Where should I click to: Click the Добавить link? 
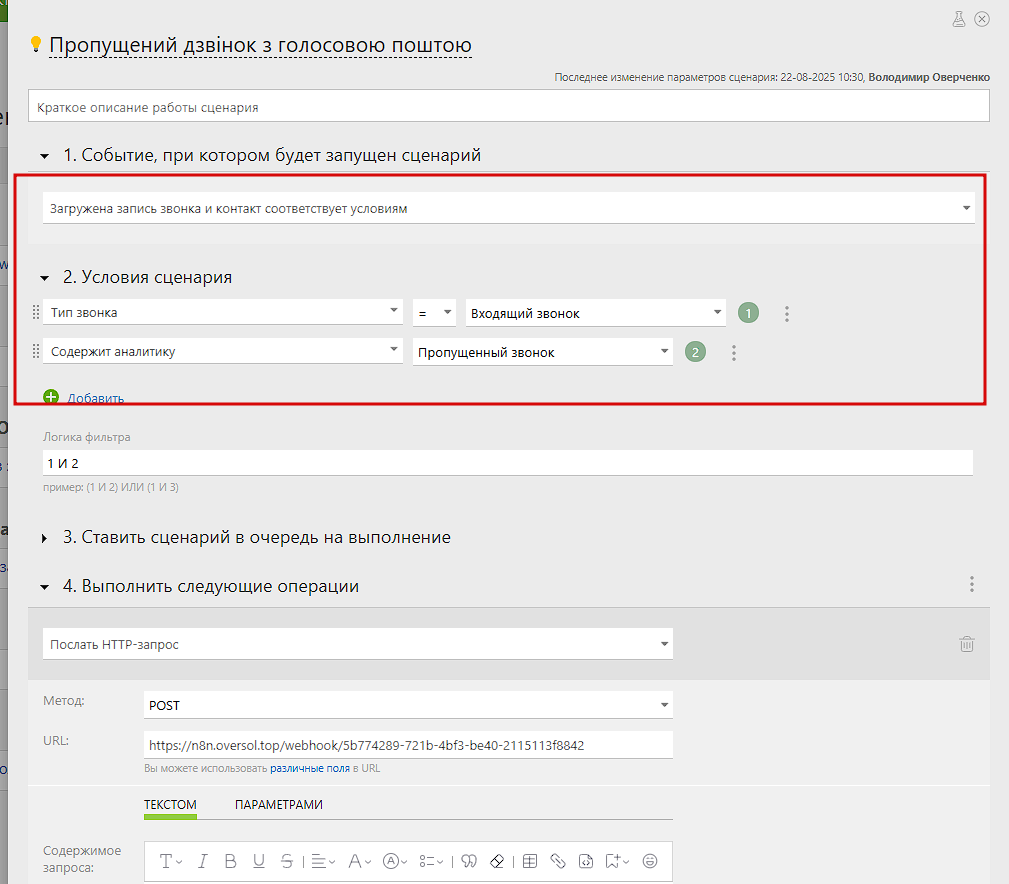(96, 398)
